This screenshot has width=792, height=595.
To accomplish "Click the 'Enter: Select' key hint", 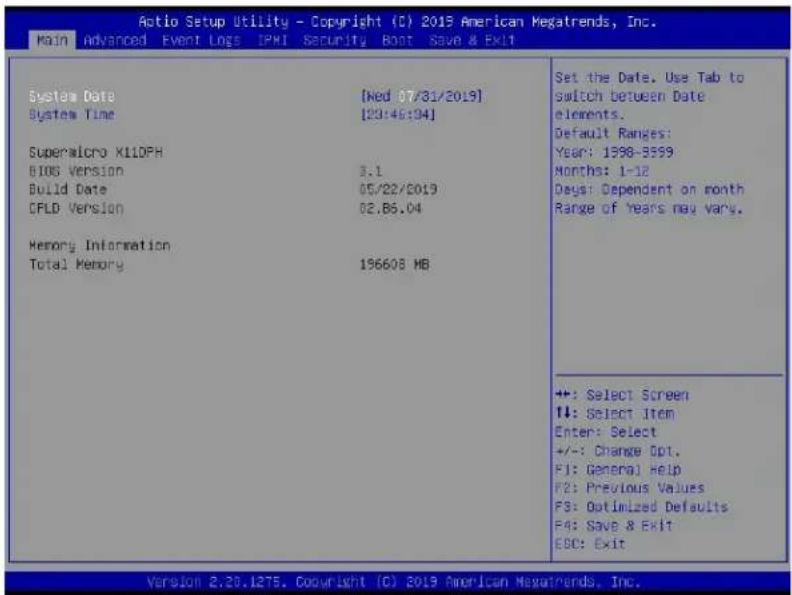I will pos(606,432).
